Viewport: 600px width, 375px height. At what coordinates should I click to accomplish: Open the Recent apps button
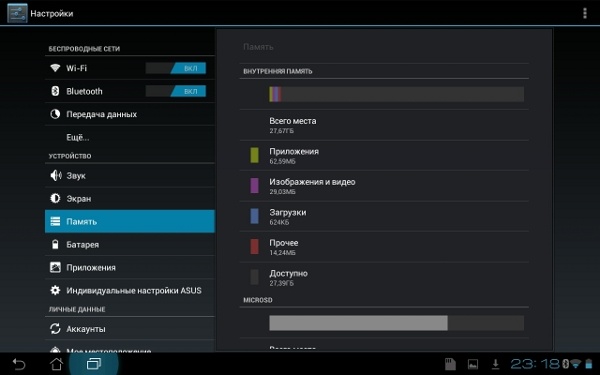[x=94, y=364]
